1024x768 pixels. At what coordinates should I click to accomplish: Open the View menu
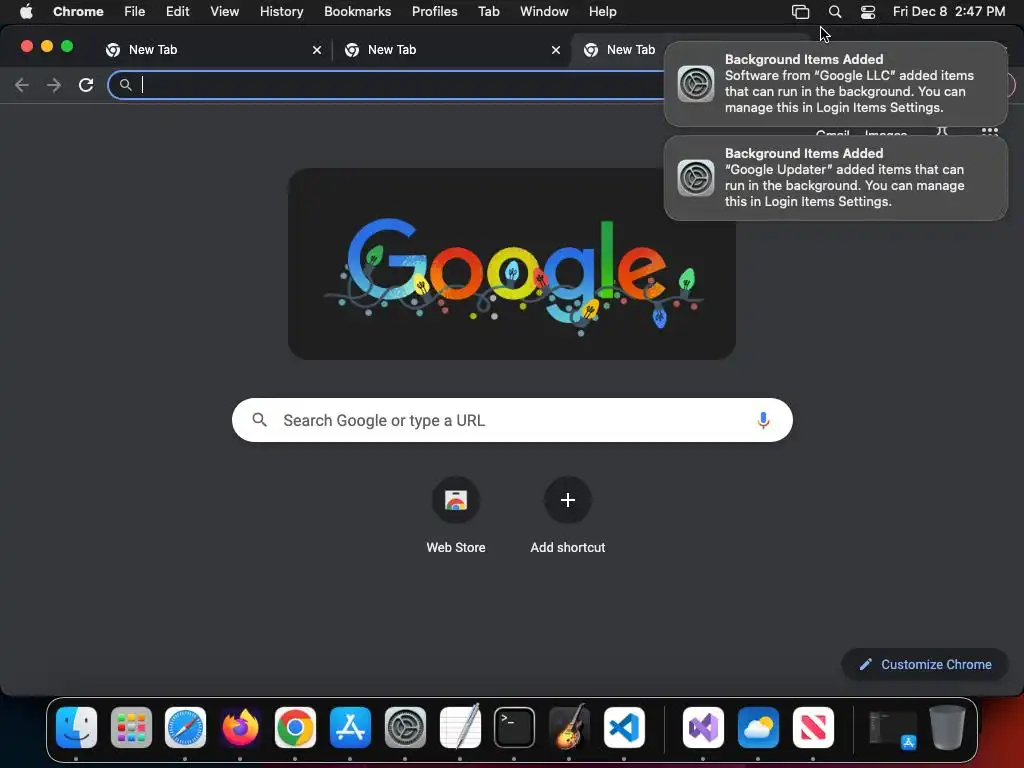pyautogui.click(x=225, y=12)
